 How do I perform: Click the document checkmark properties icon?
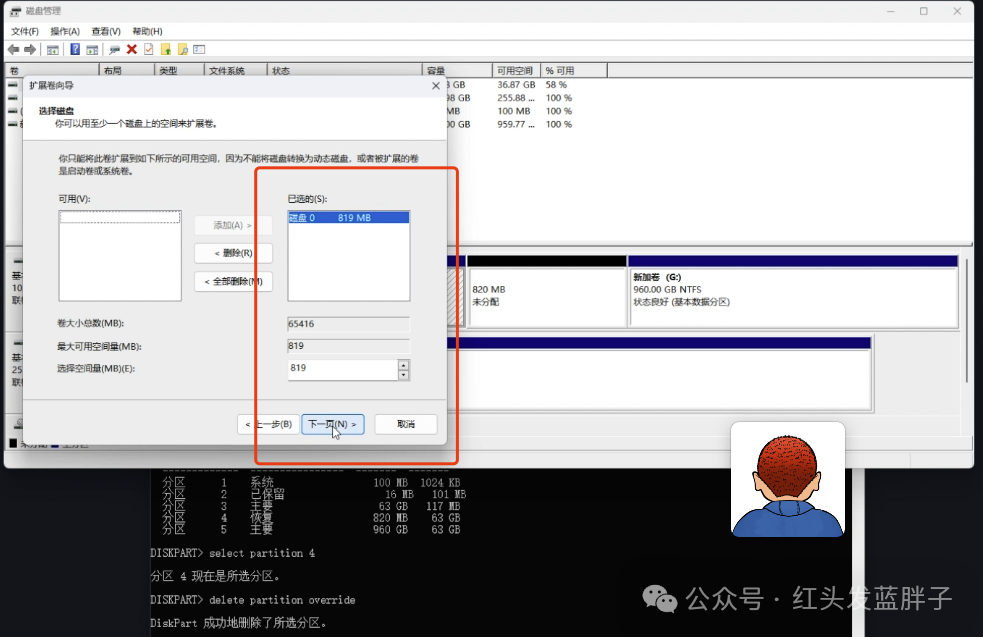click(149, 50)
